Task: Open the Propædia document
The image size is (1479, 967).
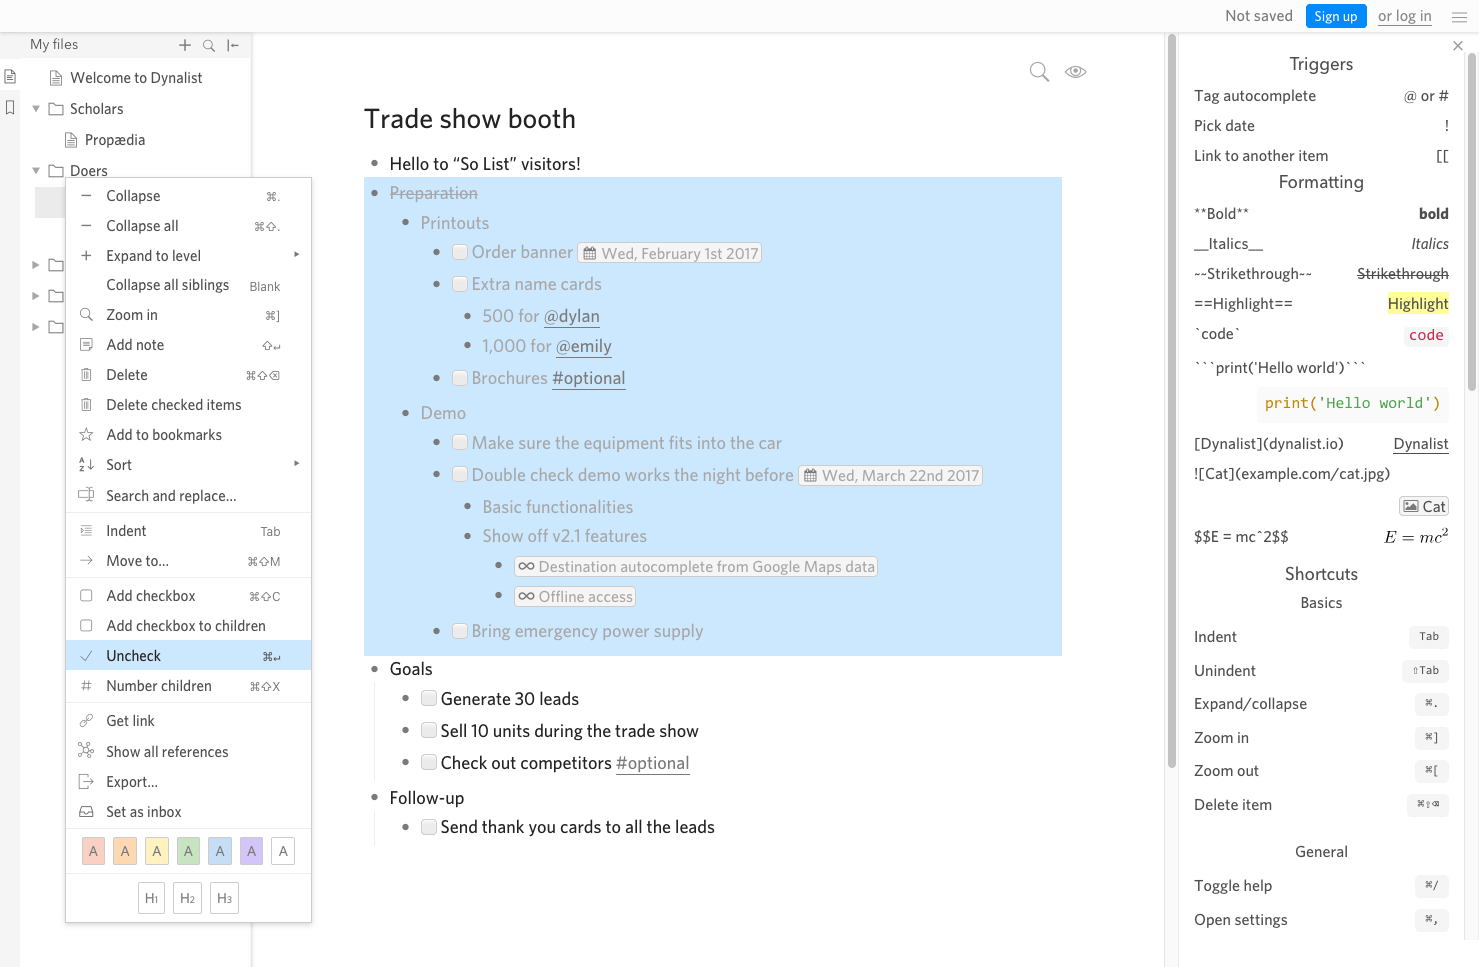Action: [115, 140]
